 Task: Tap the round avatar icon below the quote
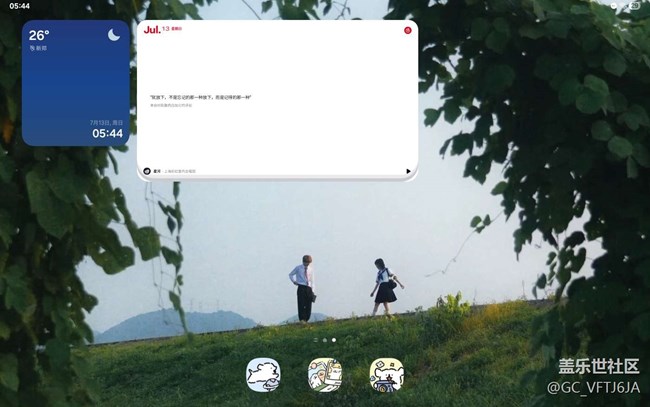point(146,171)
